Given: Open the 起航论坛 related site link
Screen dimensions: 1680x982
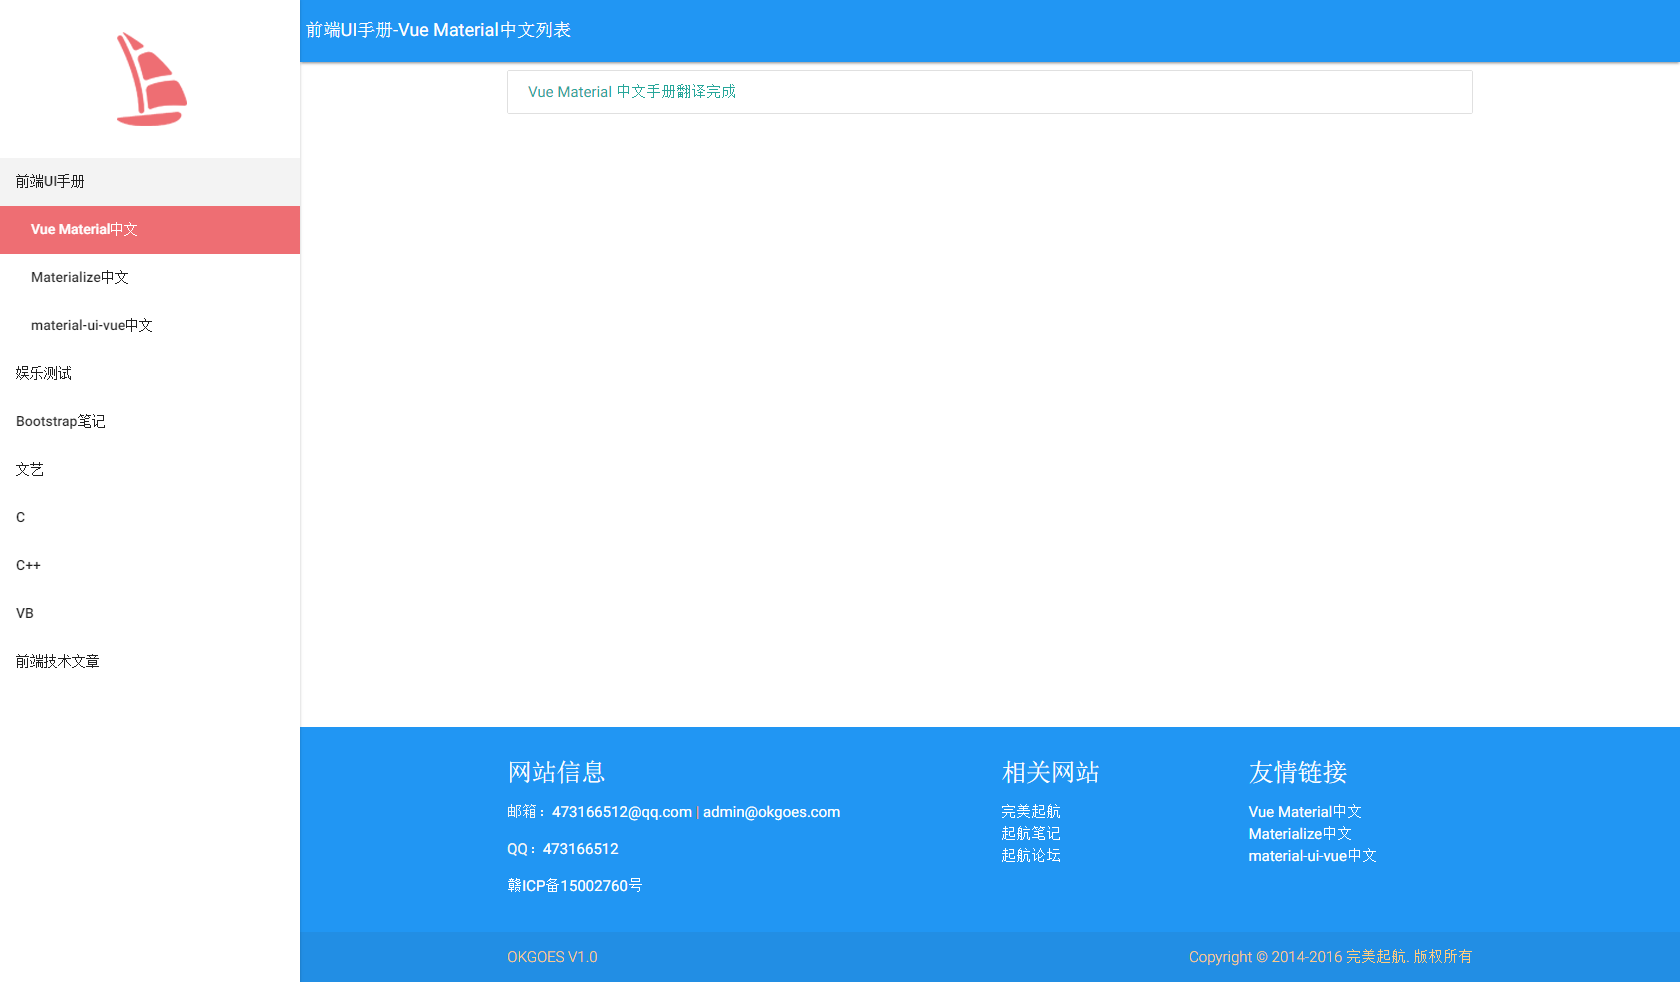Looking at the screenshot, I should 1031,856.
